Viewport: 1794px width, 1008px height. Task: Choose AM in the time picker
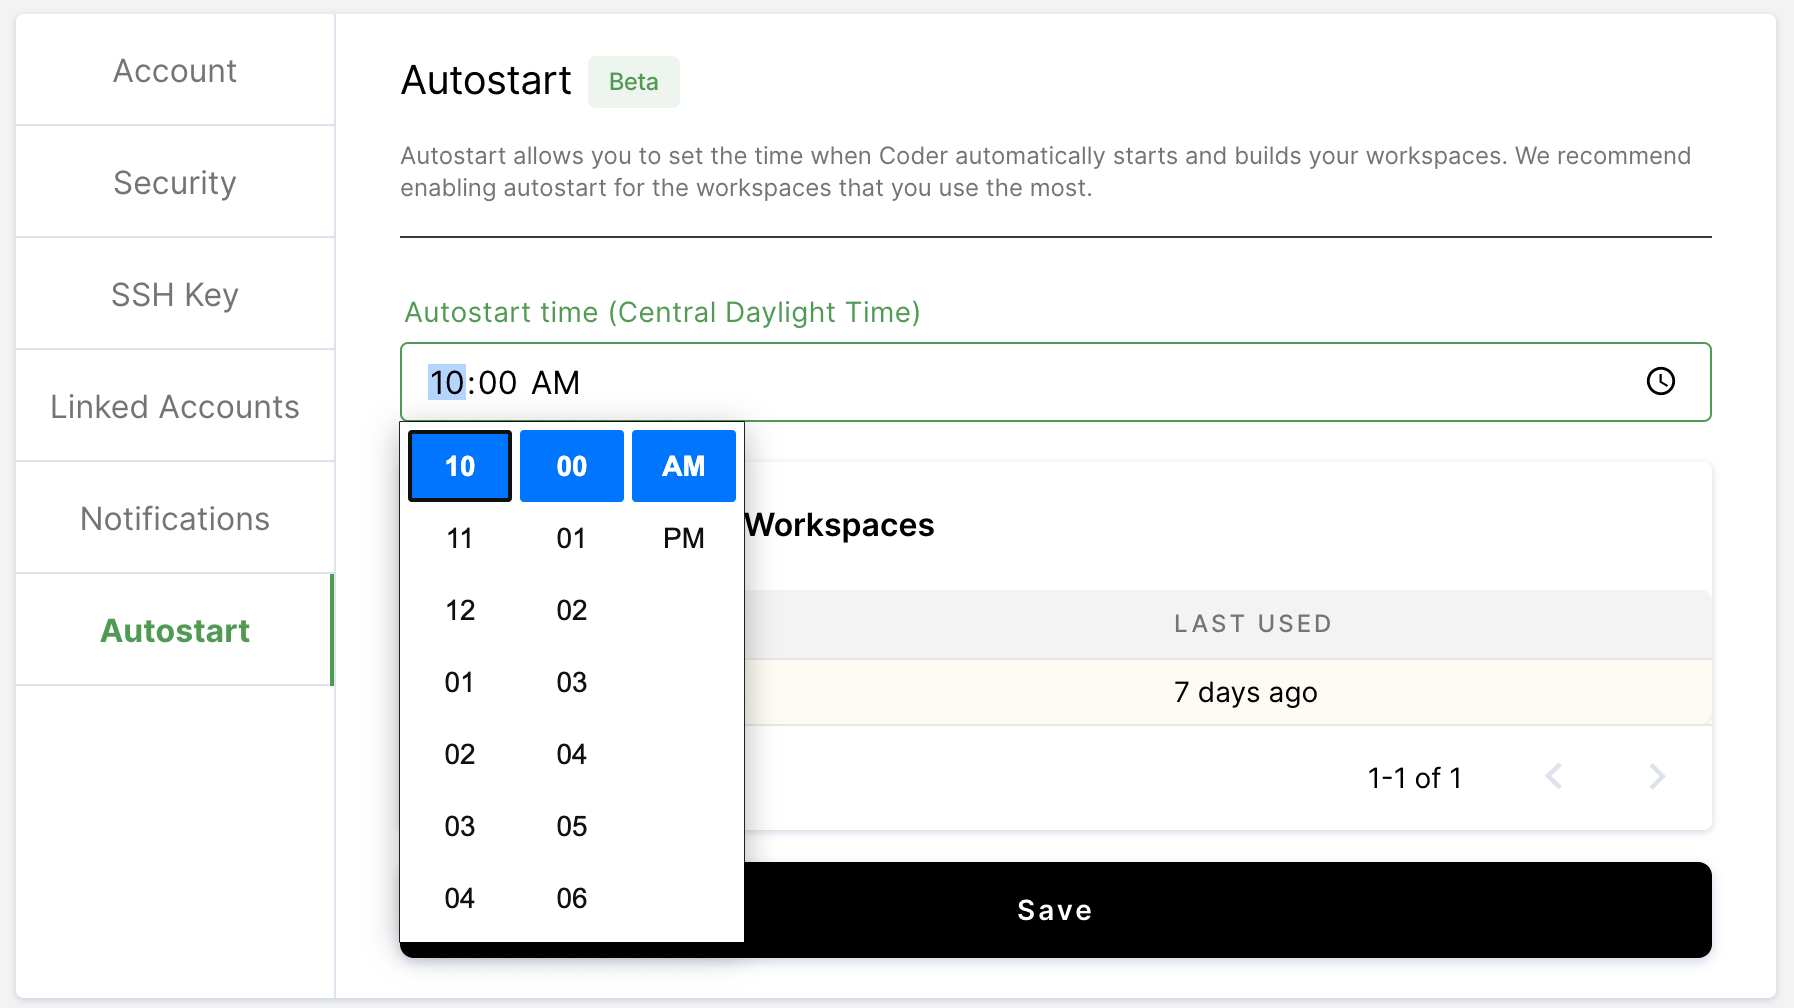684,466
